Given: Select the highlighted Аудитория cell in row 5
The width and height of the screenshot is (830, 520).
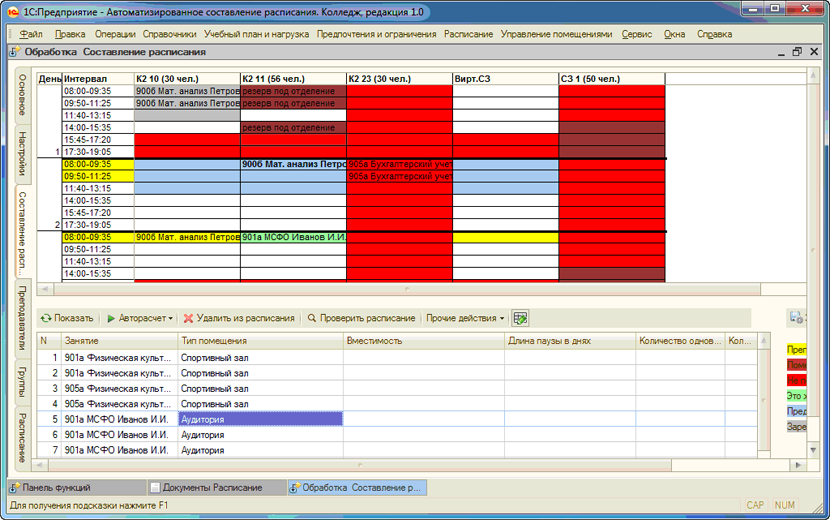Looking at the screenshot, I should 260,419.
